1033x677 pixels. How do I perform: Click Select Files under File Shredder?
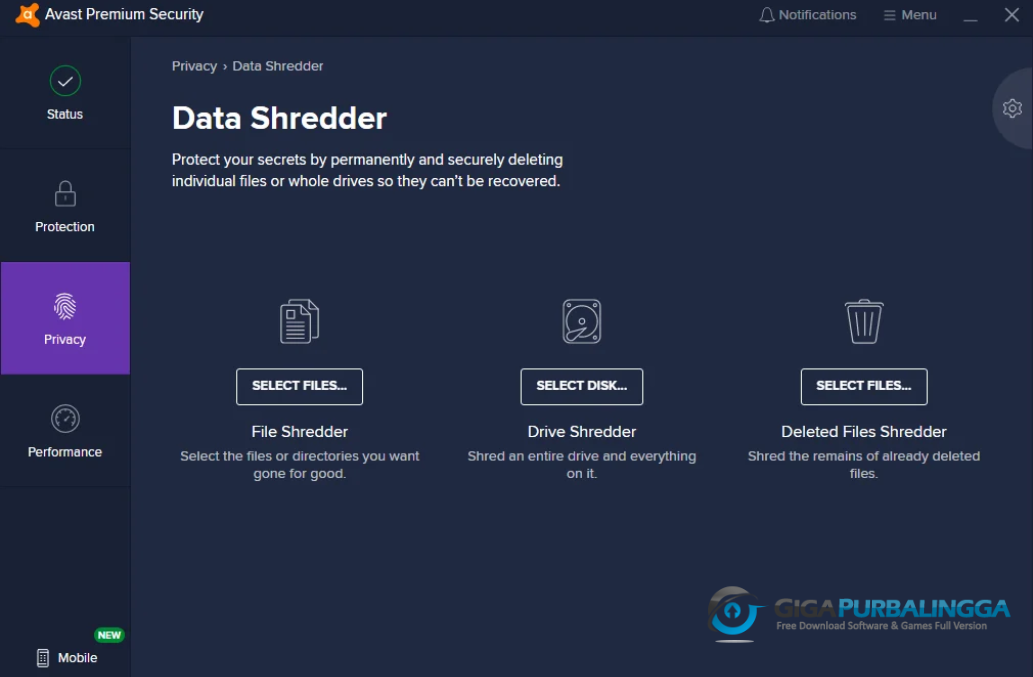(x=299, y=386)
